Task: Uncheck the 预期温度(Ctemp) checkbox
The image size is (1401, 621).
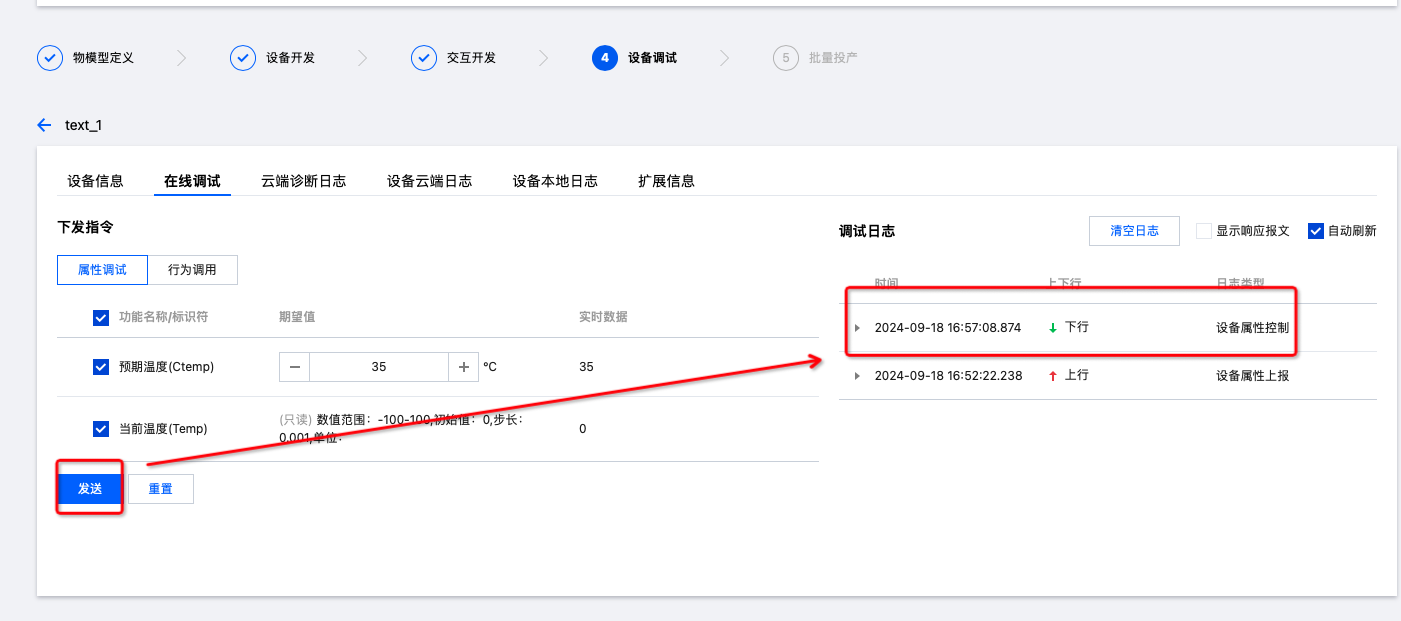Action: [x=101, y=367]
